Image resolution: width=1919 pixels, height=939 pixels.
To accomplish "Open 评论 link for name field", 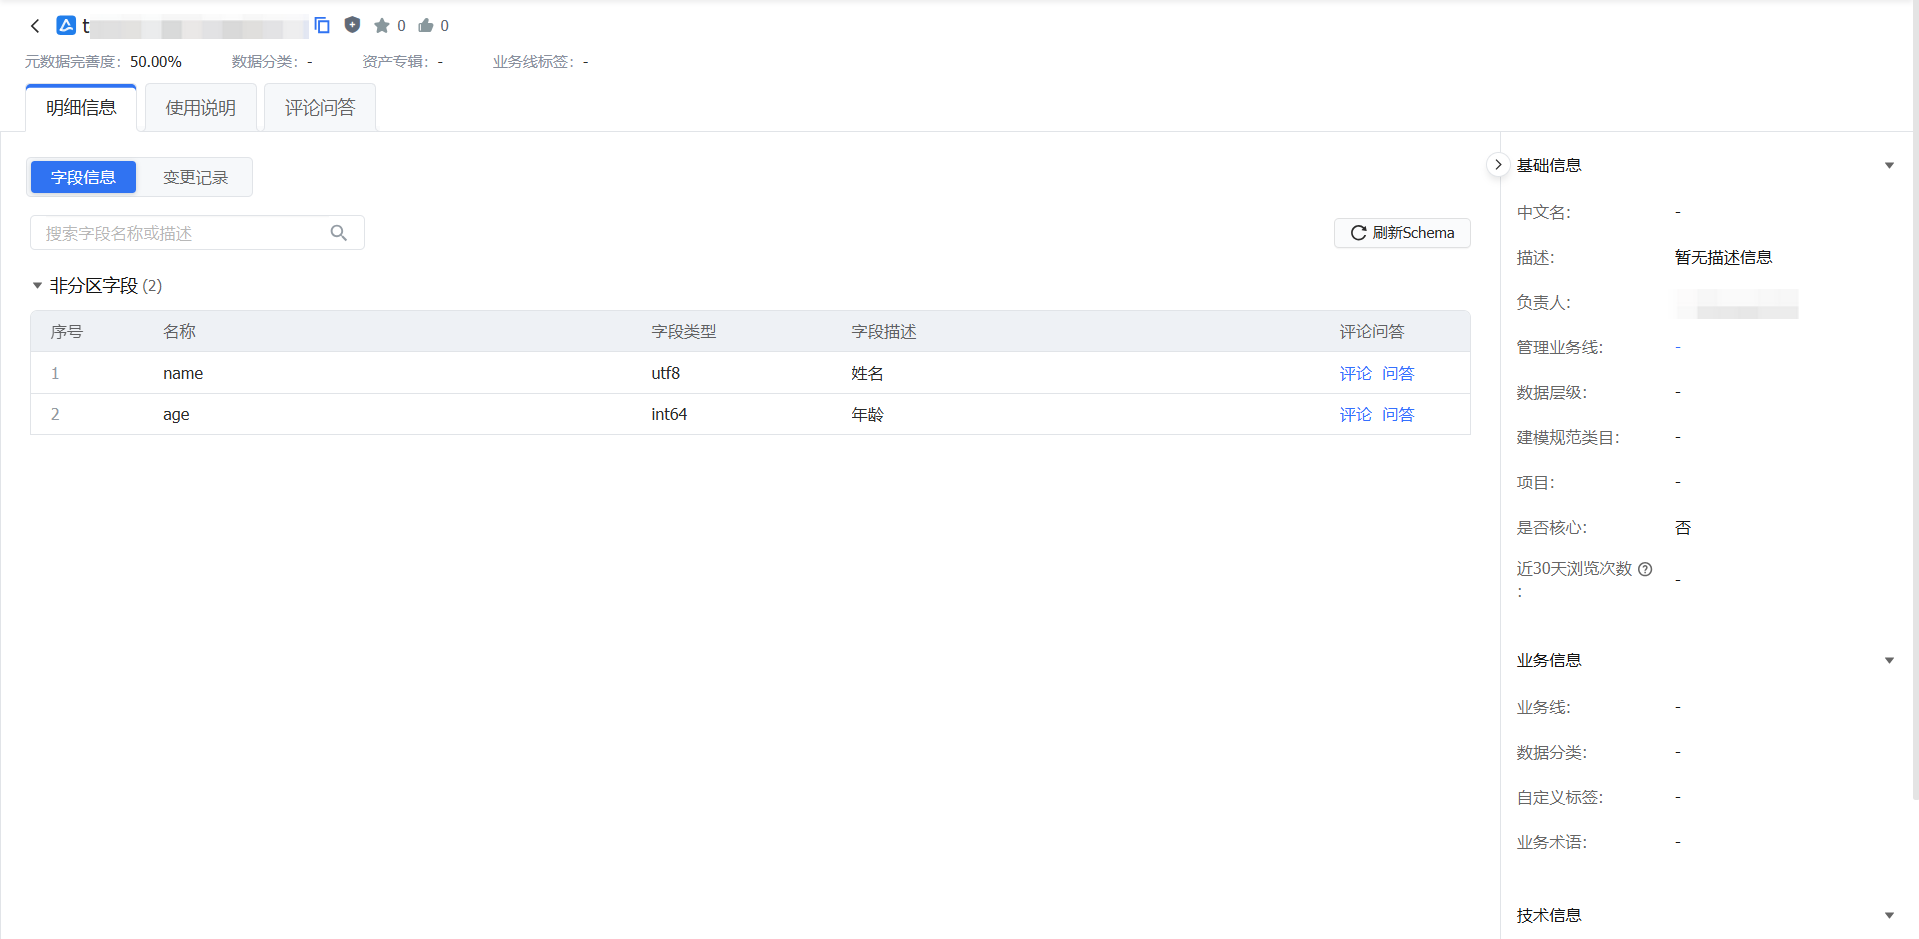I will (x=1355, y=373).
